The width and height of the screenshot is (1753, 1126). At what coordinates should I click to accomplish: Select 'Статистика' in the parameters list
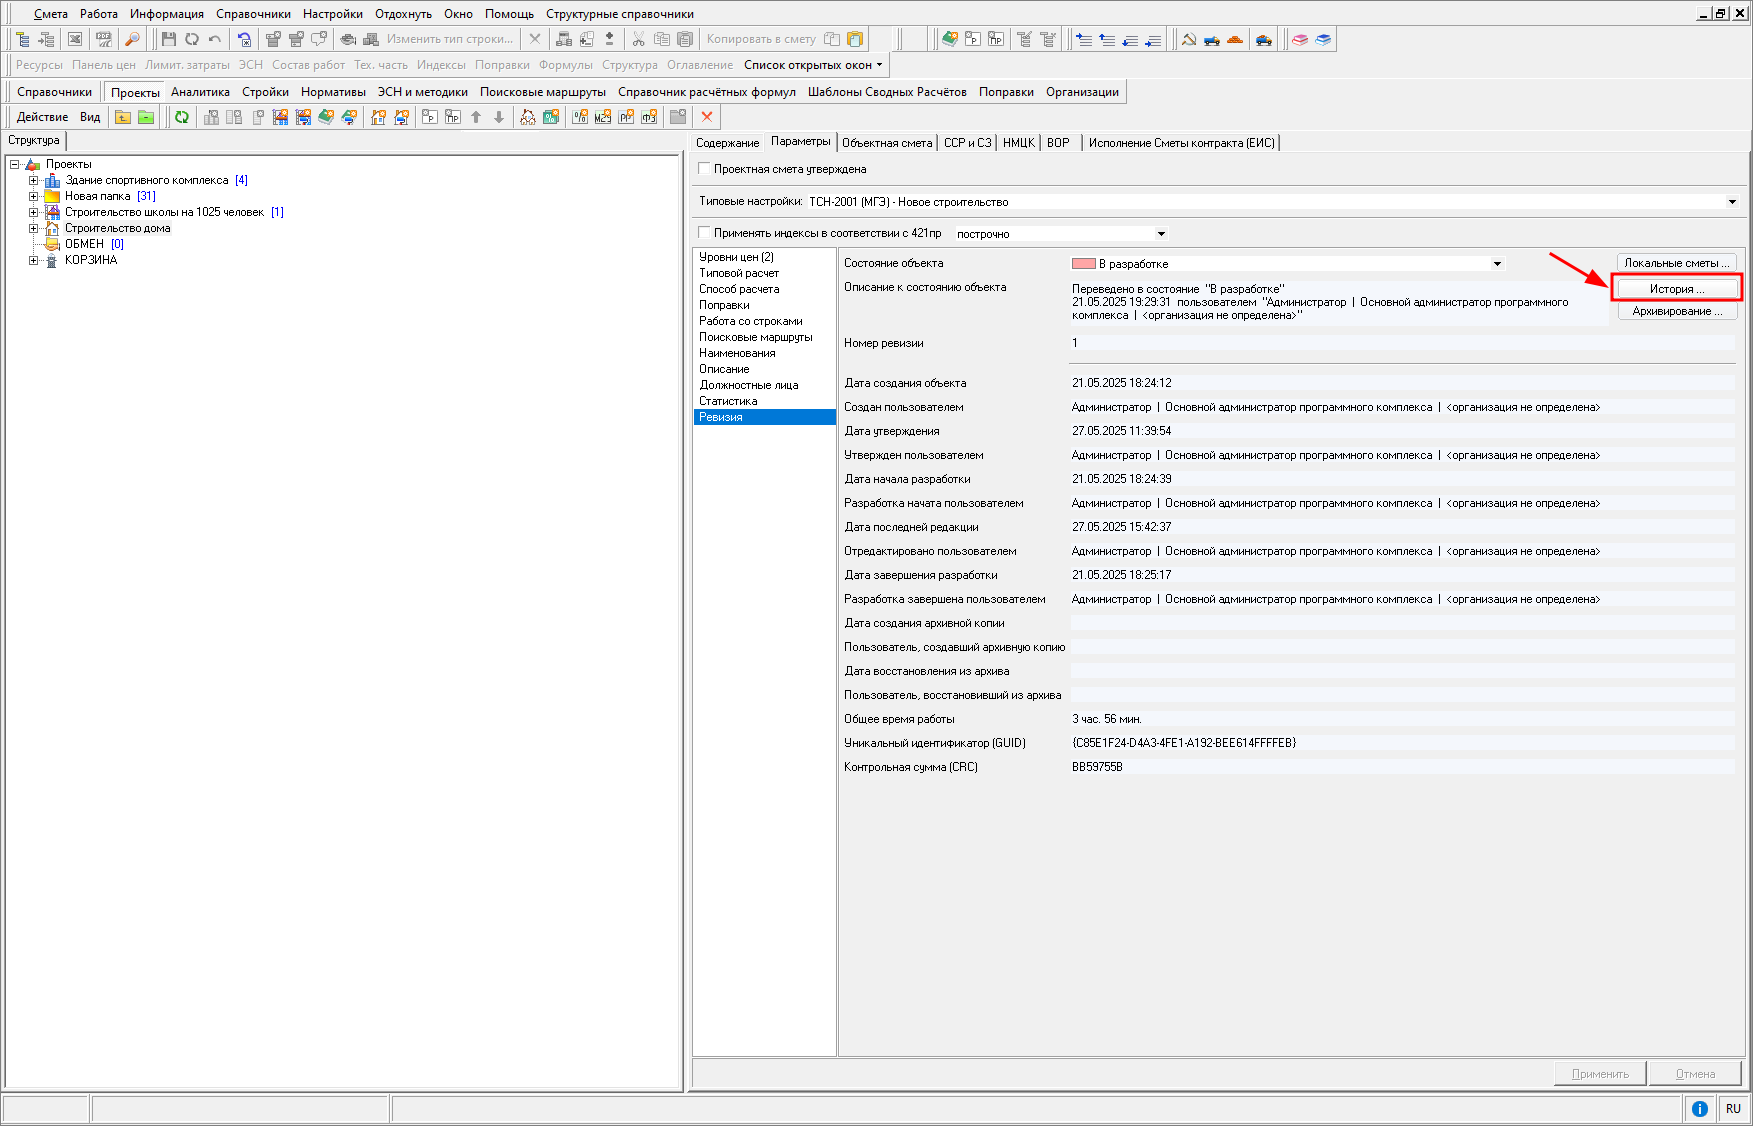click(728, 401)
